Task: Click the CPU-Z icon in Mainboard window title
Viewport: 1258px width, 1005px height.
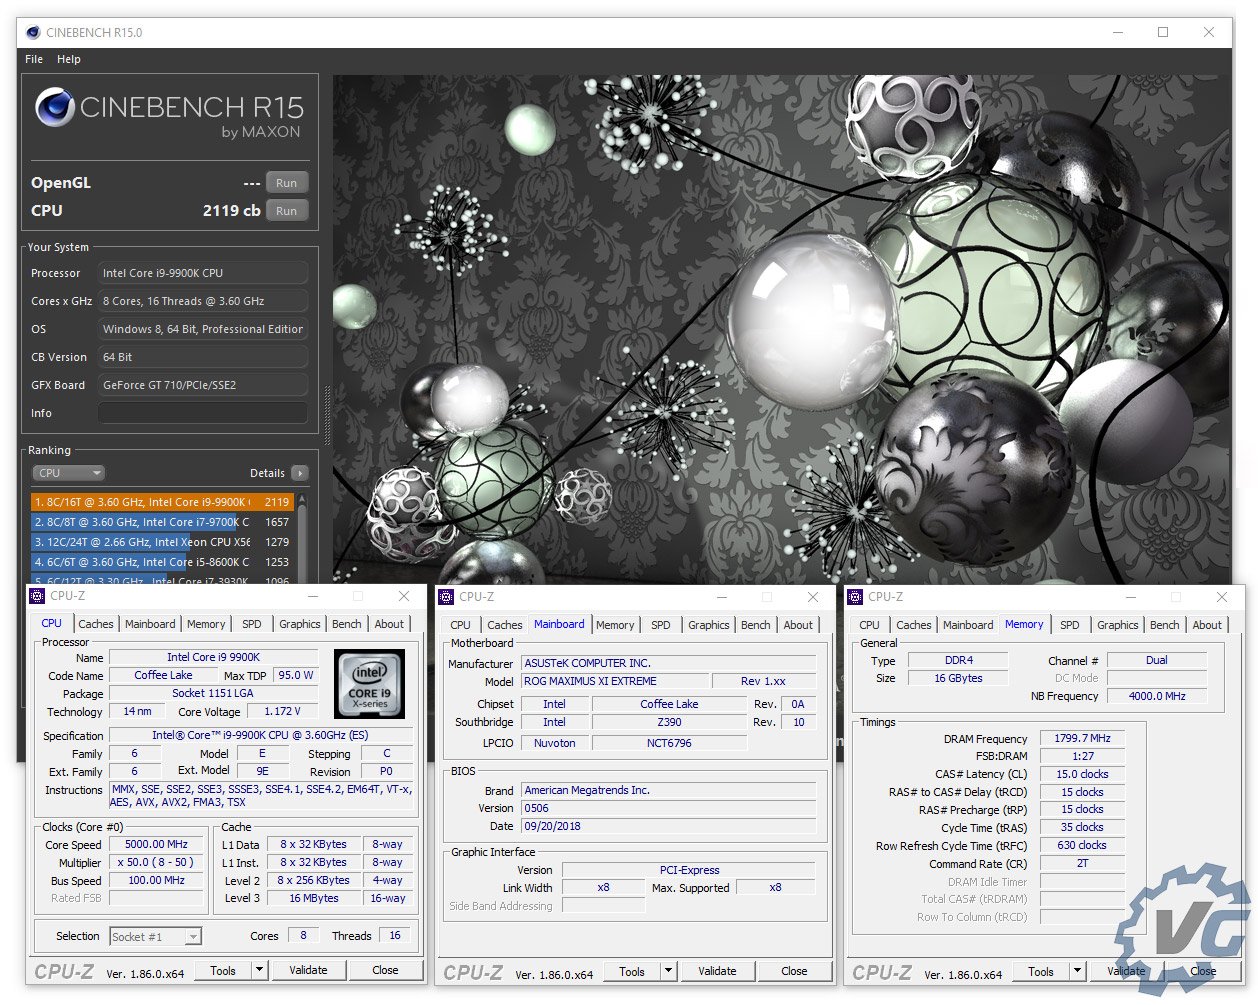Action: point(447,597)
